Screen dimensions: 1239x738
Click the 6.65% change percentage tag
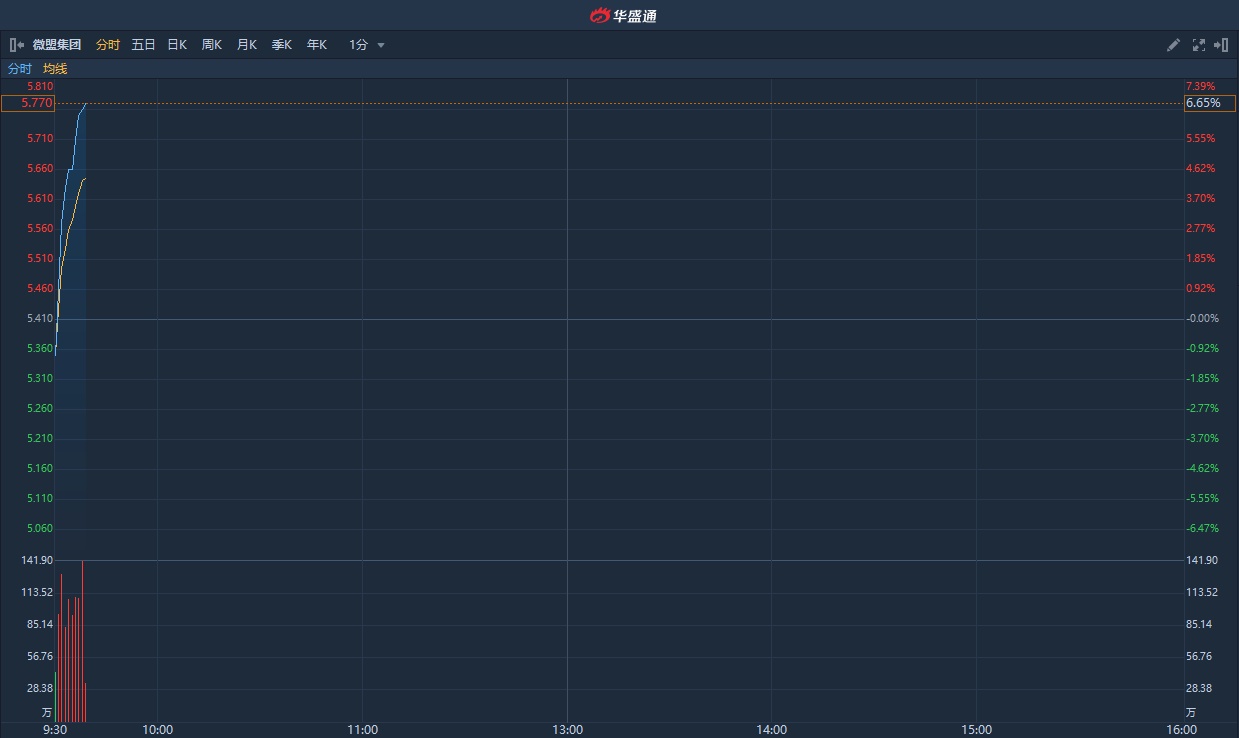tap(1209, 103)
